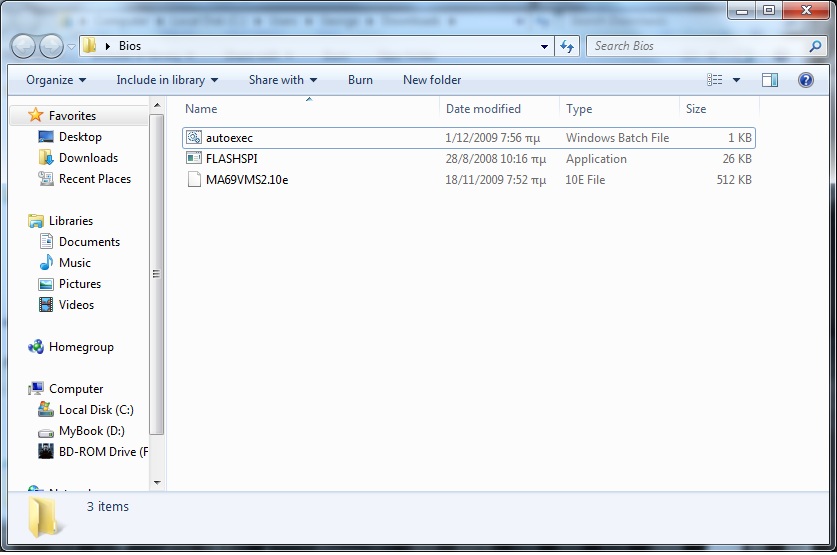The width and height of the screenshot is (837, 555).
Task: Click navigation pane scrollbar up arrow
Action: pyautogui.click(x=157, y=106)
